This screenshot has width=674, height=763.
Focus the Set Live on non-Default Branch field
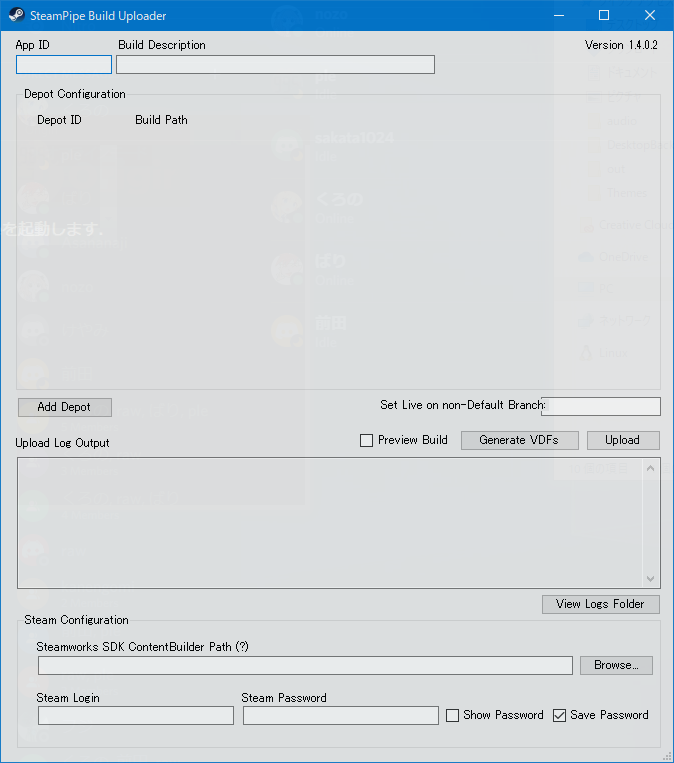pyautogui.click(x=601, y=406)
